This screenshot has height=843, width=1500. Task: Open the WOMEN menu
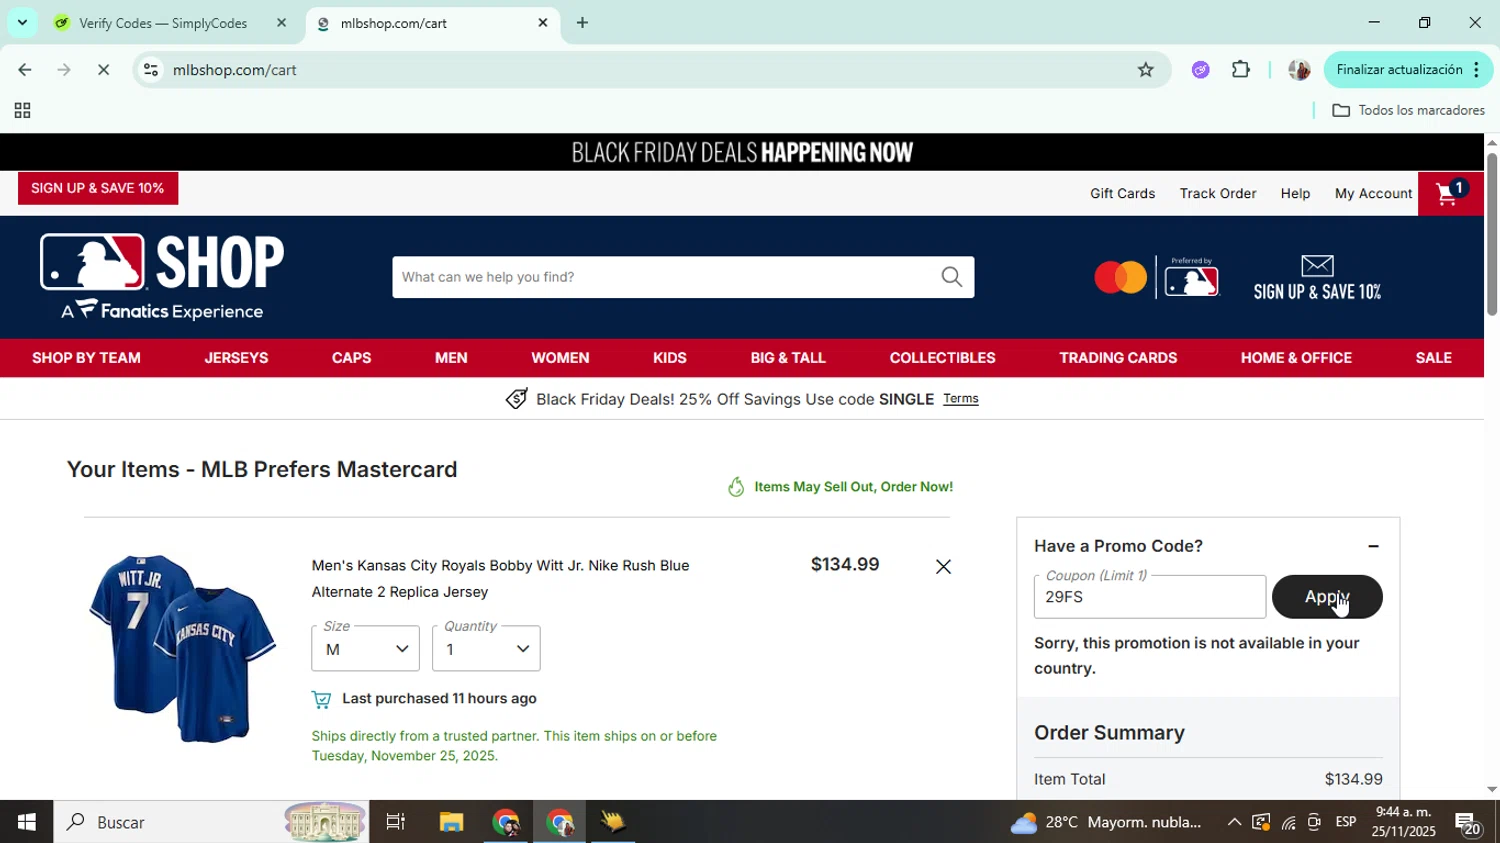point(560,358)
